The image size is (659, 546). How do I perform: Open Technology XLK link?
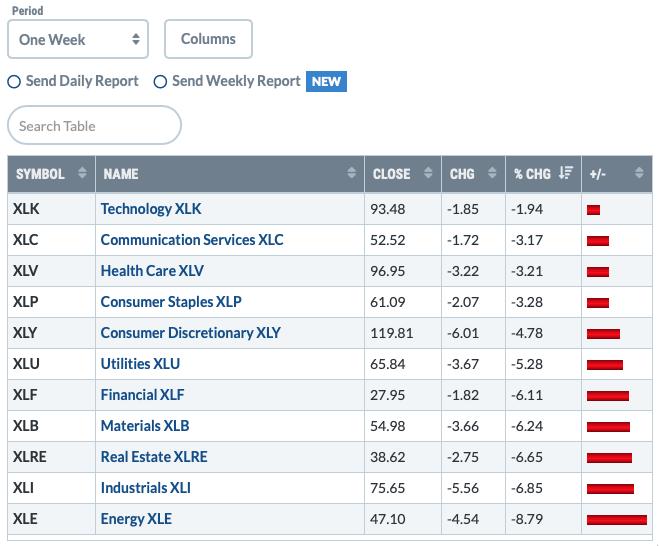[x=151, y=209]
